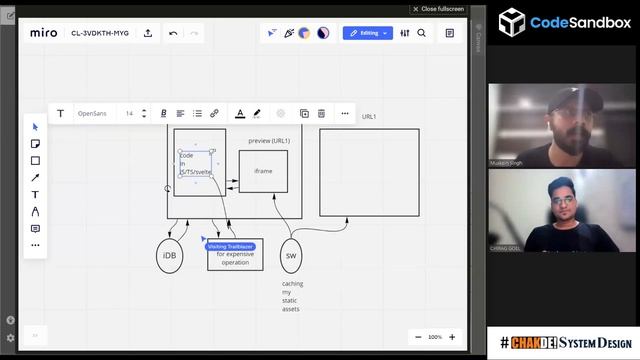Undo the last action

tap(173, 33)
